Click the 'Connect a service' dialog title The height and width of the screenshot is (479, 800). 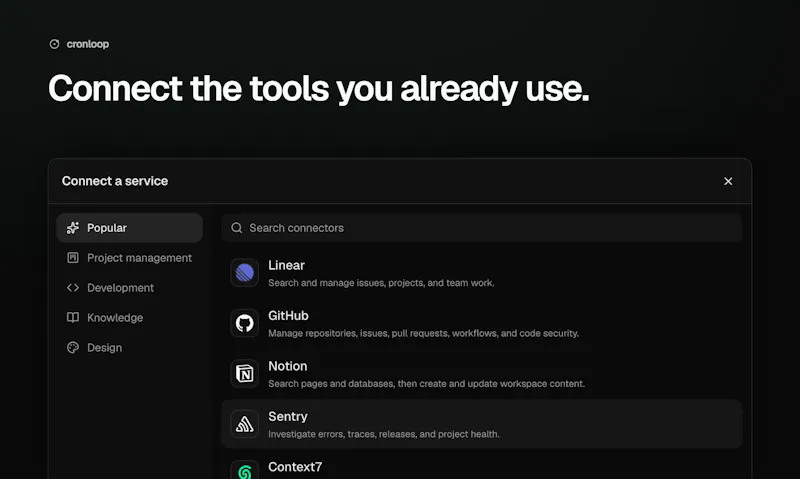tap(115, 181)
